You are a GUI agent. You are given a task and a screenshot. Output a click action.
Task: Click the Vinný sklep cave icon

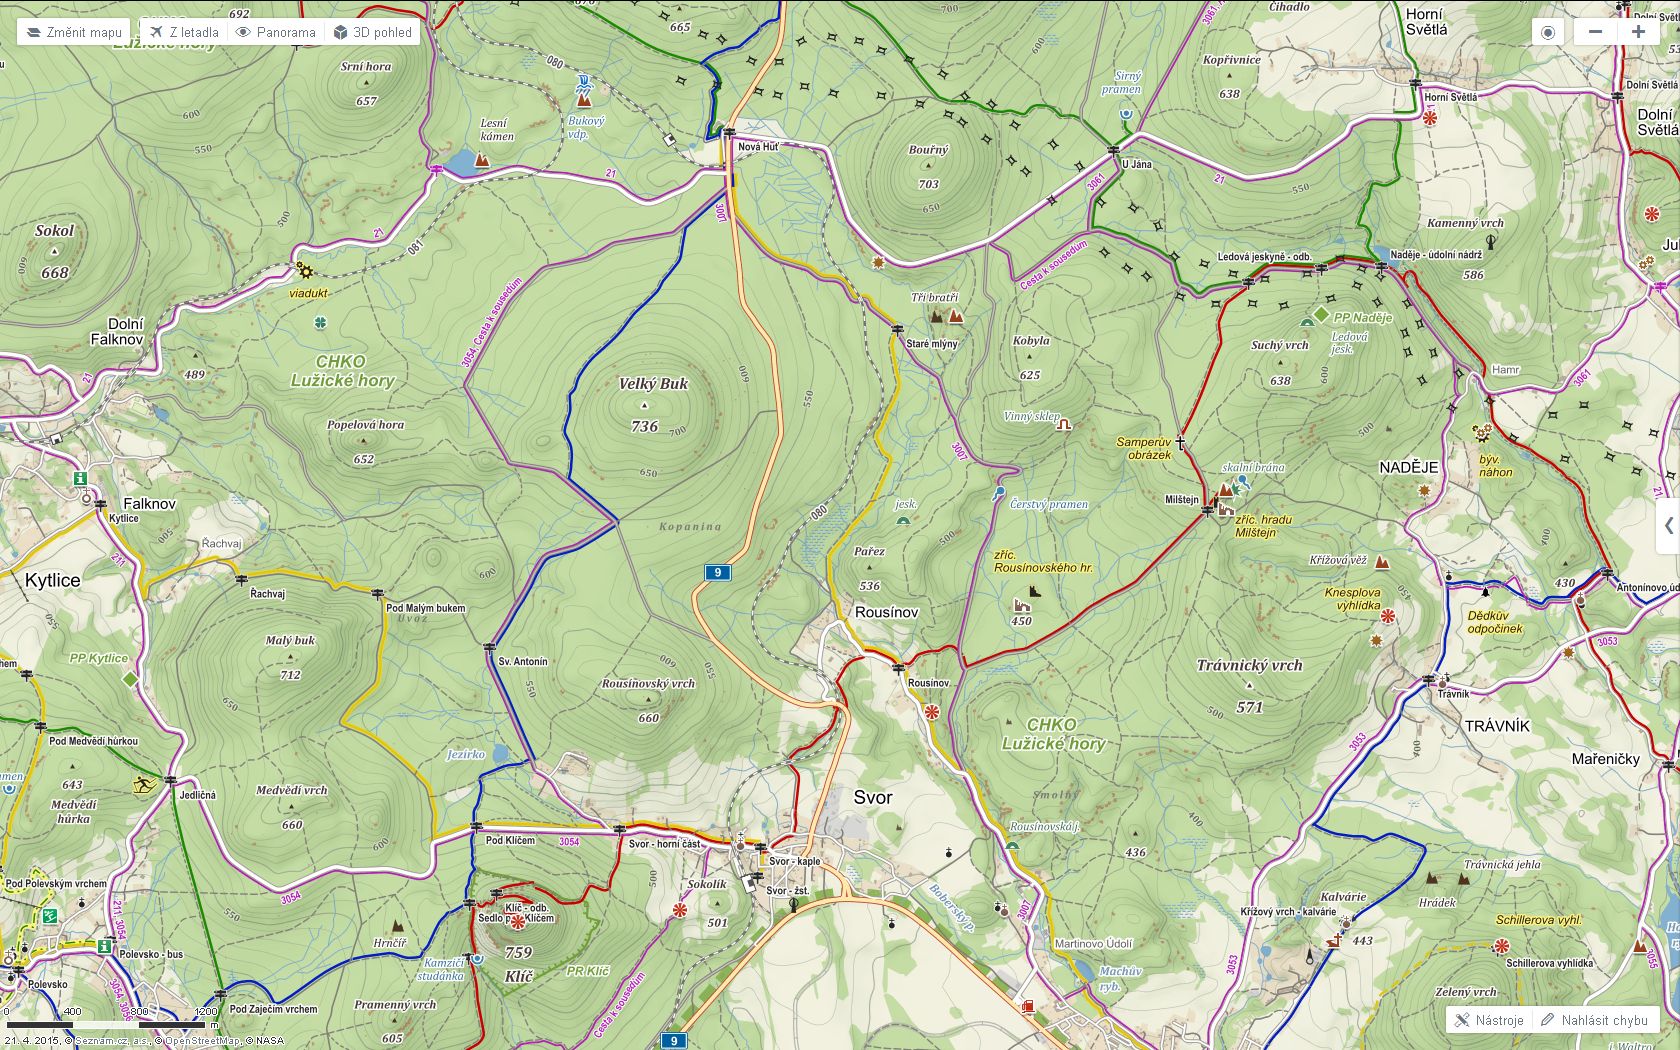point(1065,424)
